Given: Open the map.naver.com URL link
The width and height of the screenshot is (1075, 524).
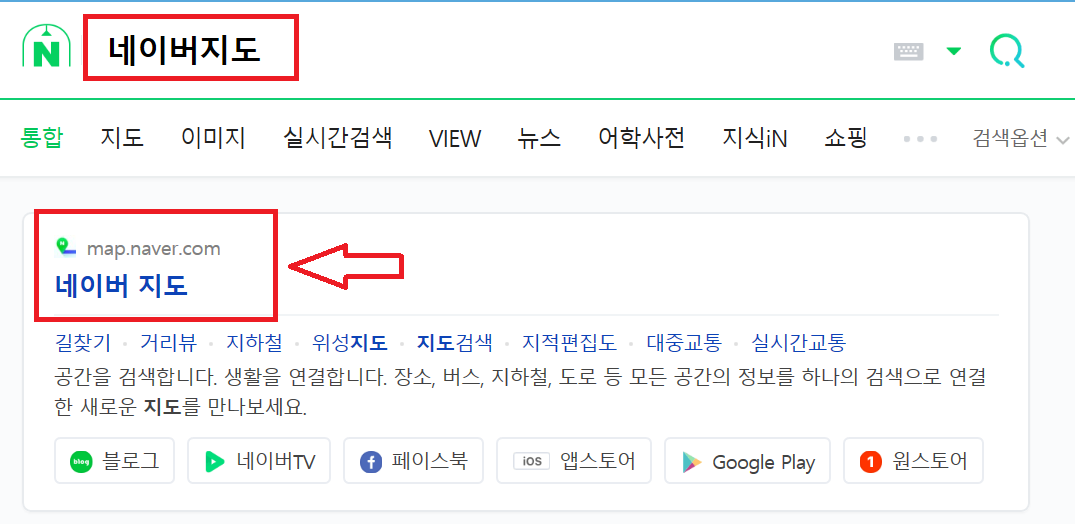Looking at the screenshot, I should pos(154,248).
